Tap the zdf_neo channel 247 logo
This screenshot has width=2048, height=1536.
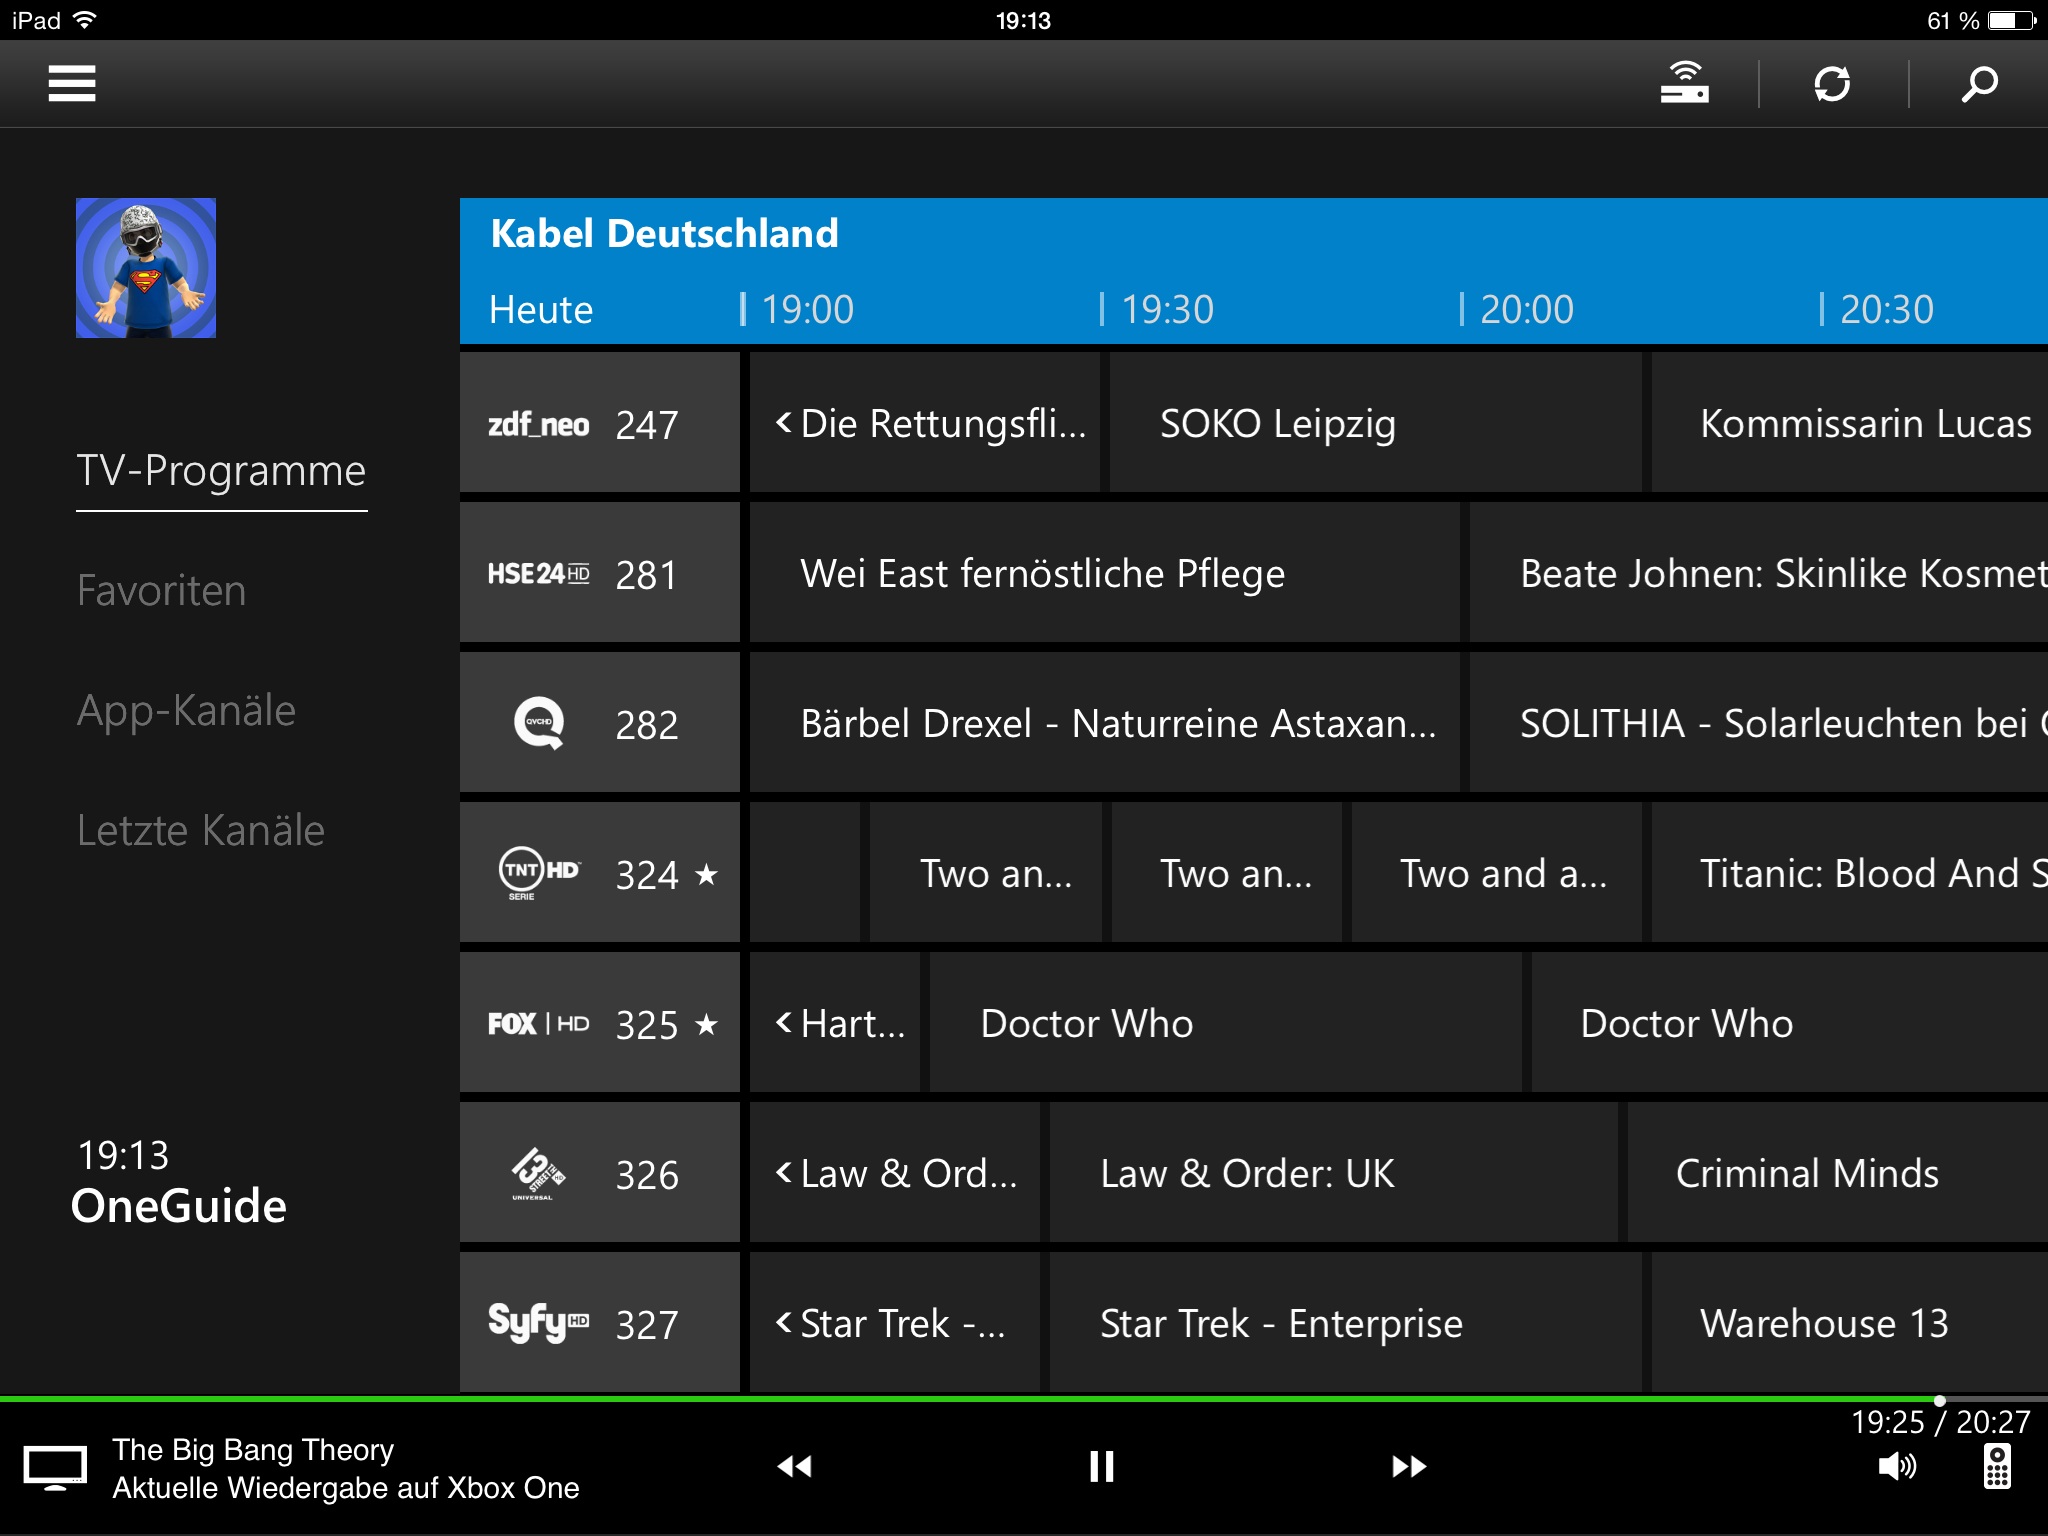[538, 424]
